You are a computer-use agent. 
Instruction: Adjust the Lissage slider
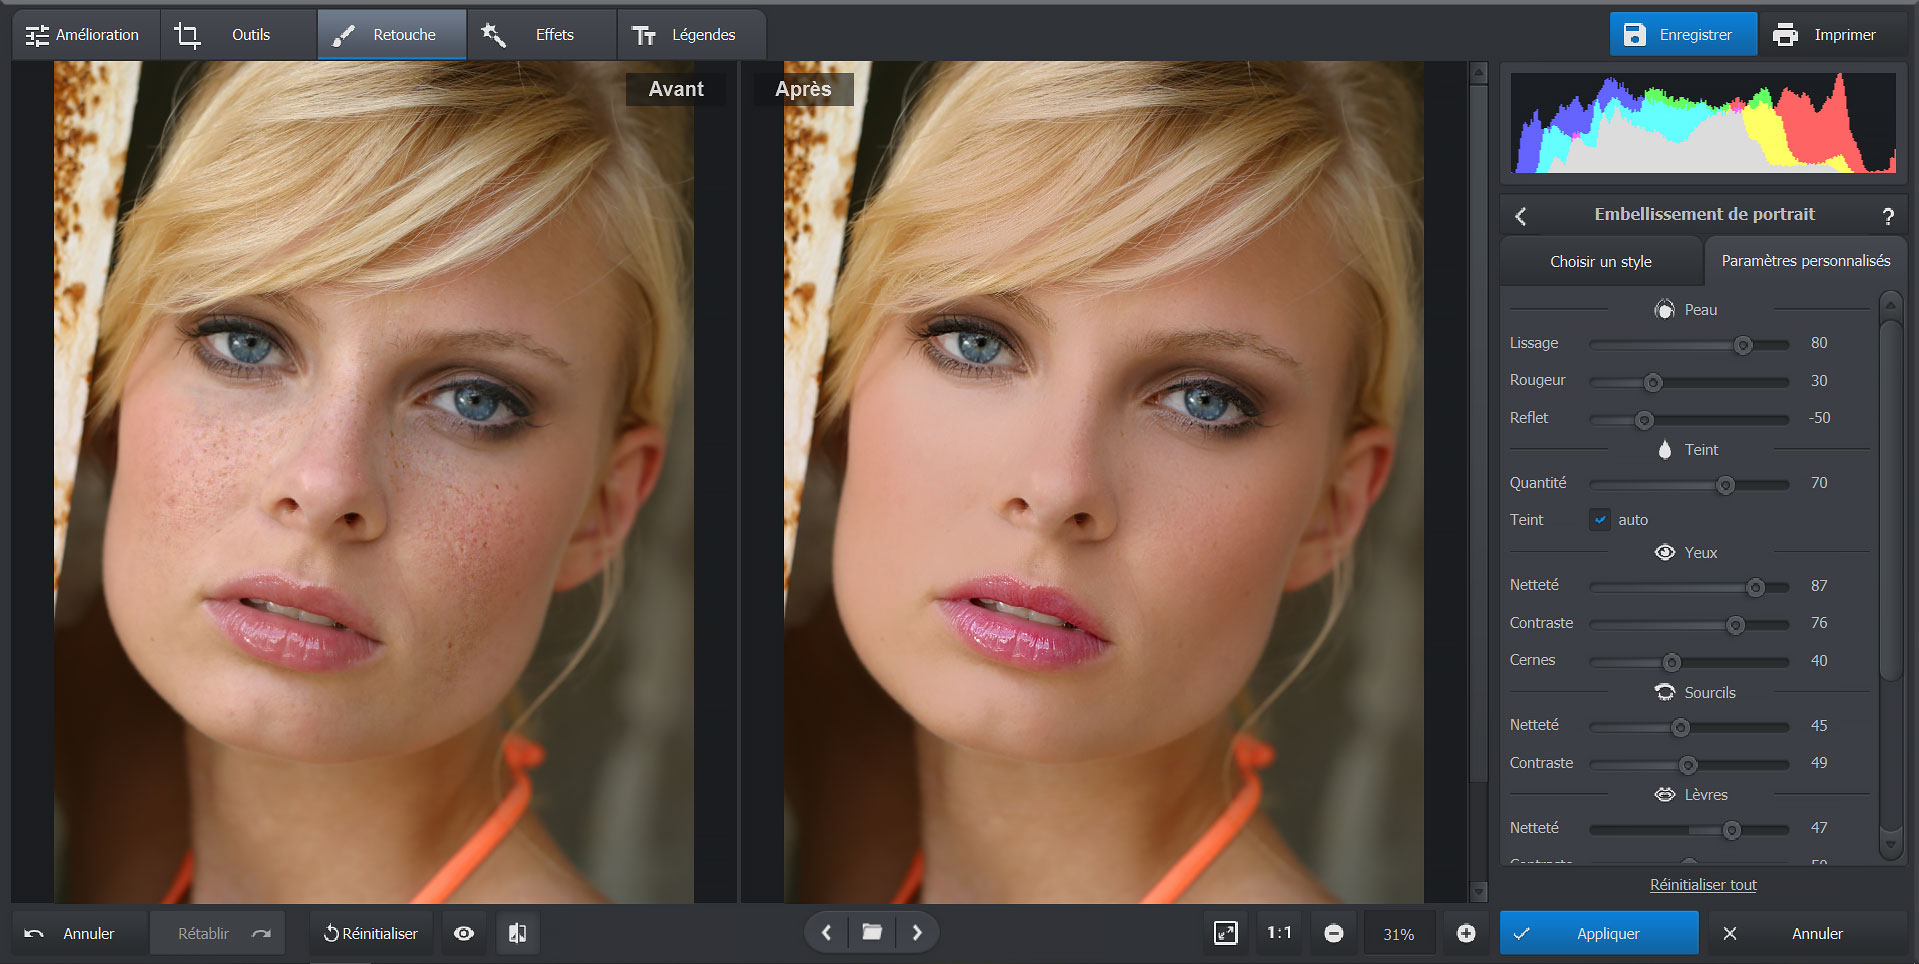point(1689,345)
